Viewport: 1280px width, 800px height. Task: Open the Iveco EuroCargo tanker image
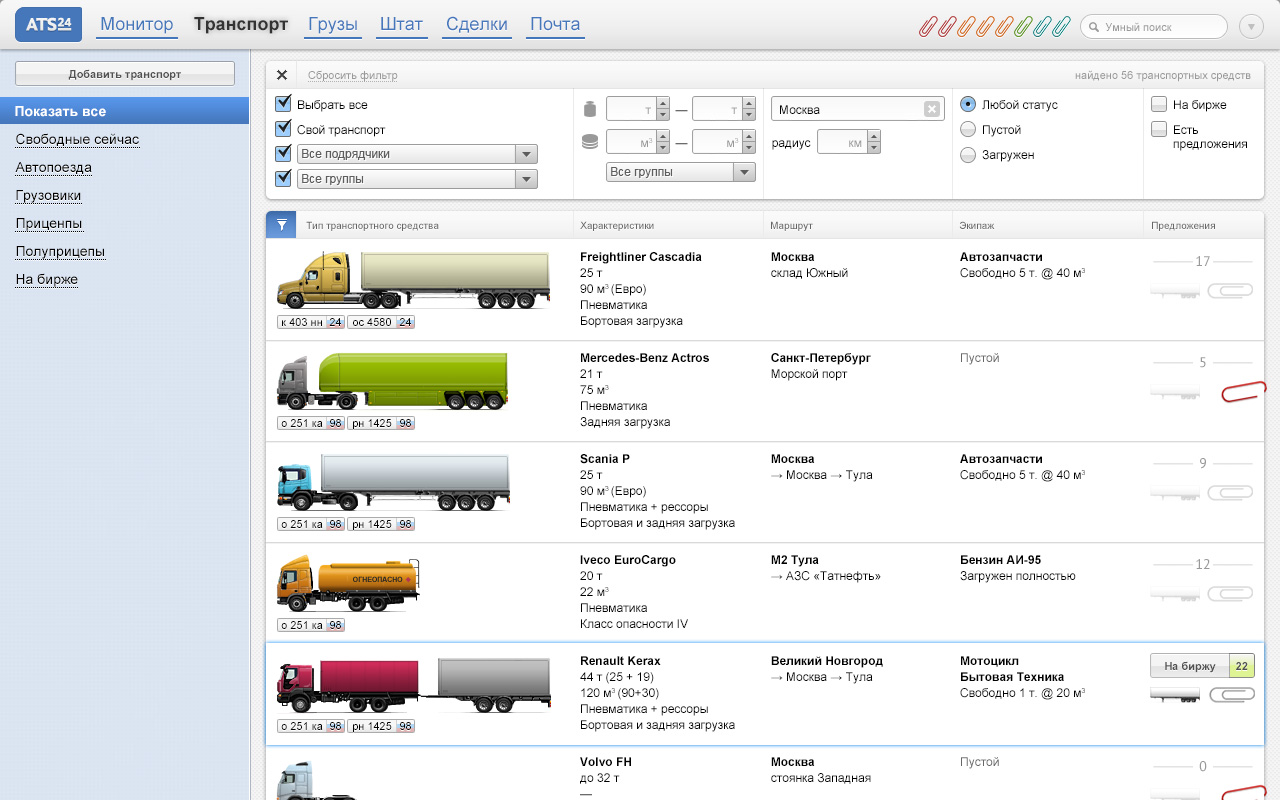click(x=348, y=583)
